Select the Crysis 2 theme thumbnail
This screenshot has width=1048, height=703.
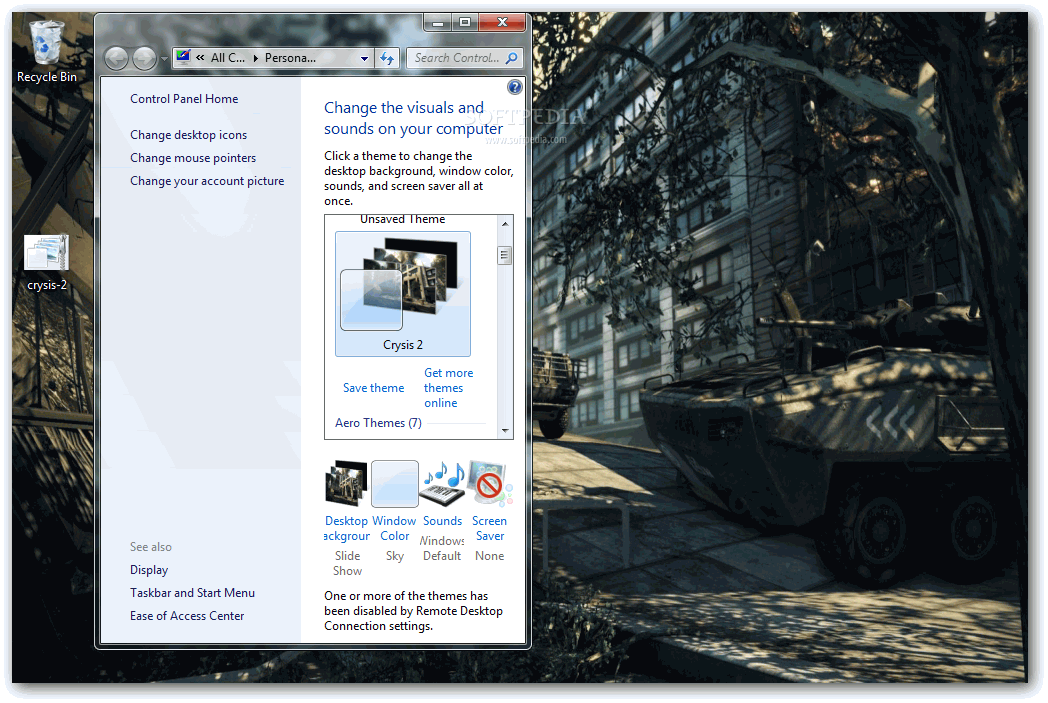click(x=402, y=293)
